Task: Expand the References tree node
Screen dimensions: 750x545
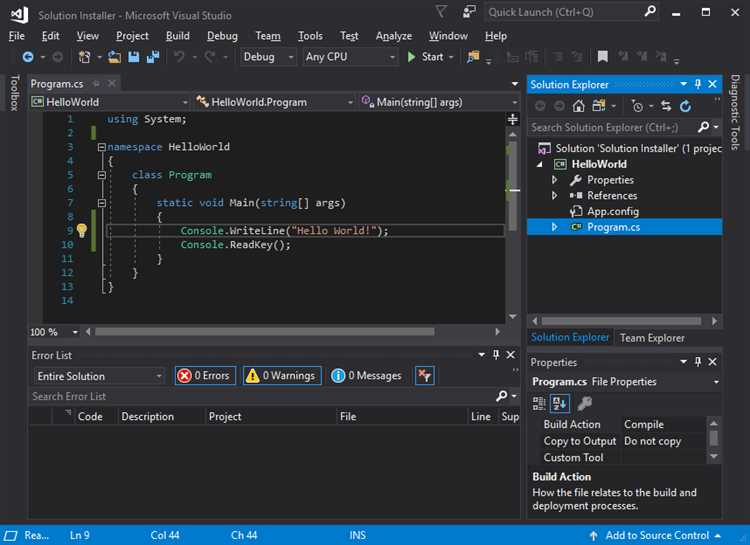Action: click(x=554, y=196)
